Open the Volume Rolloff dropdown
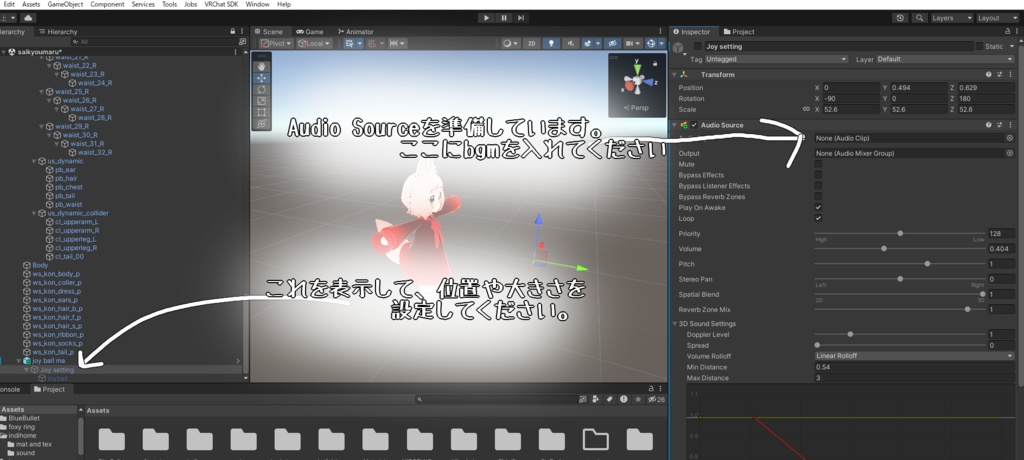1024x460 pixels. click(x=914, y=356)
